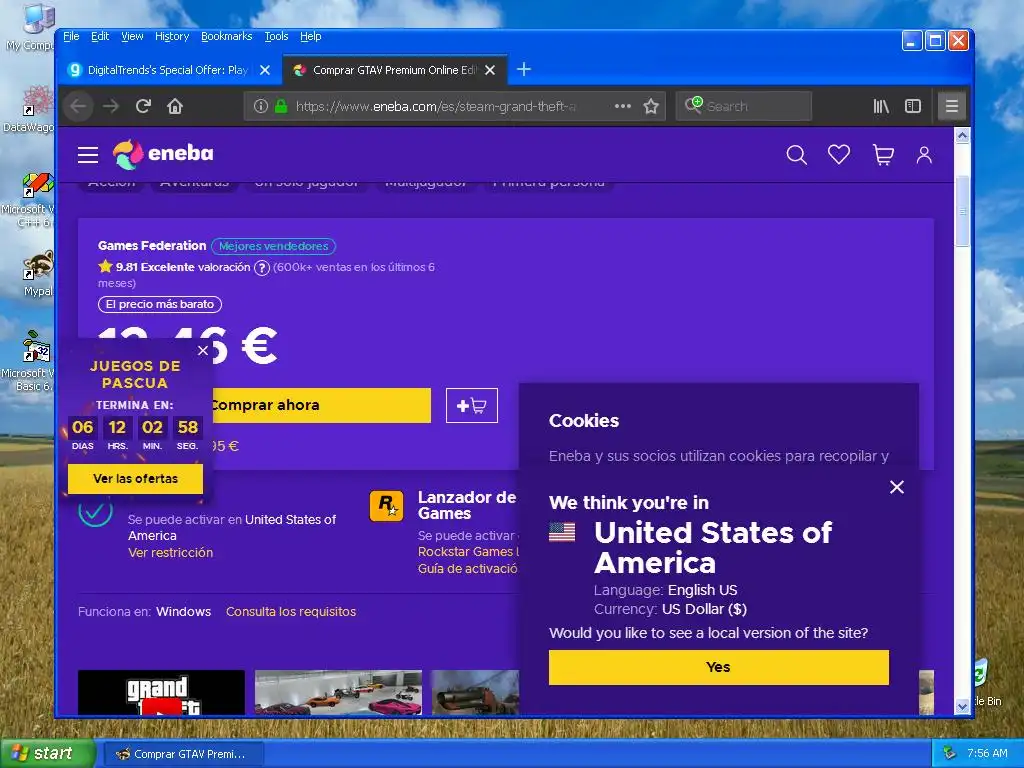The height and width of the screenshot is (768, 1024).
Task: Go to the browser Home page
Action: coord(174,106)
